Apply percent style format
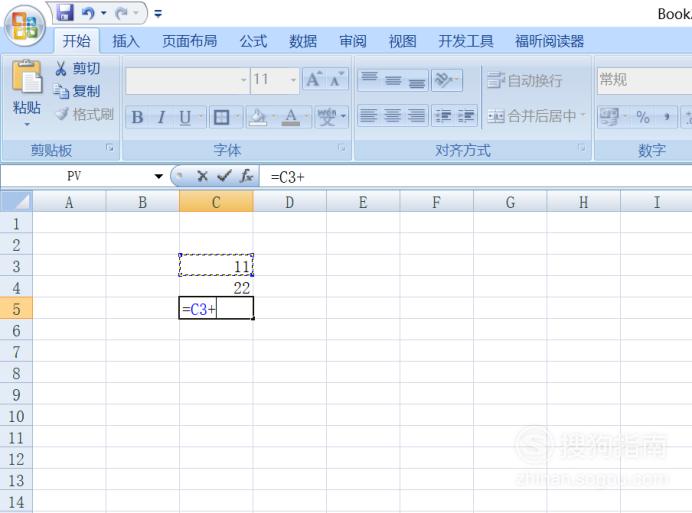This screenshot has height=513, width=692. (643, 117)
